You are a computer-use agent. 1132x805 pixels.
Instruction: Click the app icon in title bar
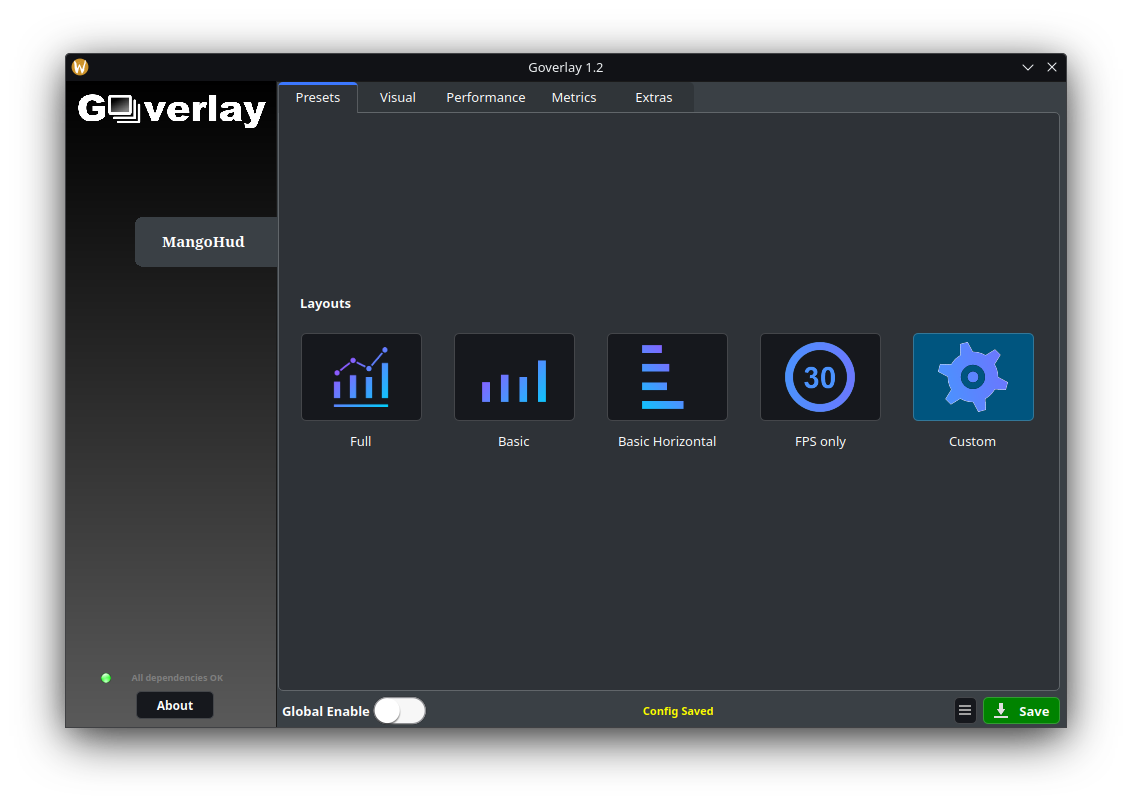(x=80, y=67)
